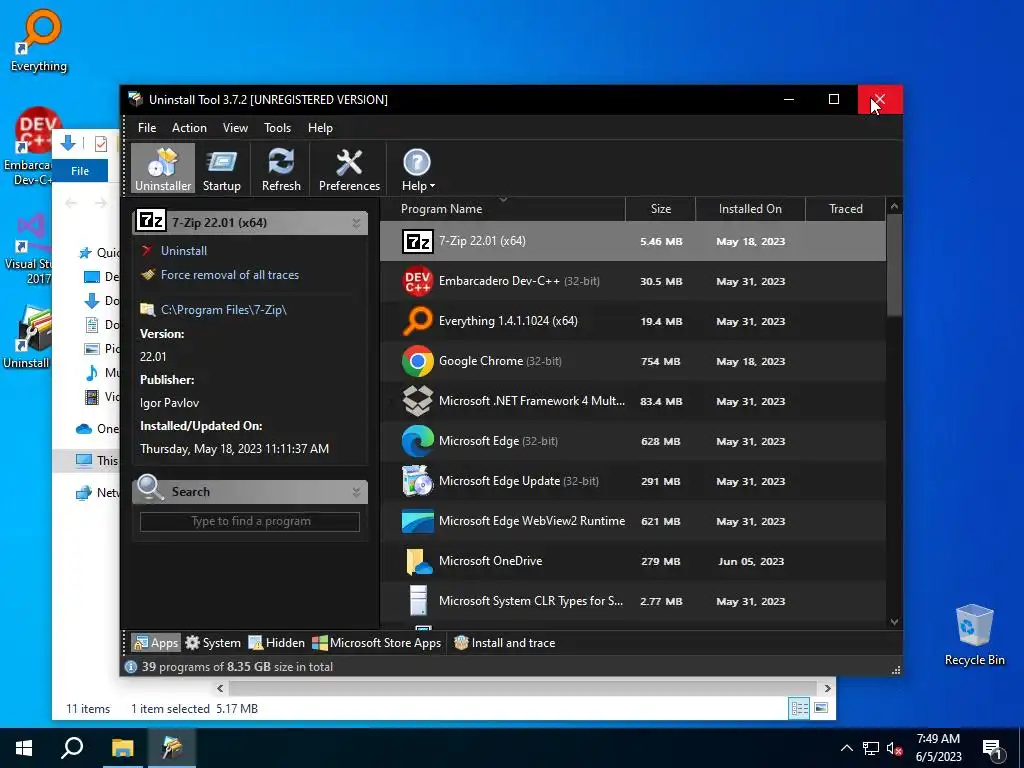Screen dimensions: 1024x768
Task: Sort by Size column header
Action: coord(660,209)
